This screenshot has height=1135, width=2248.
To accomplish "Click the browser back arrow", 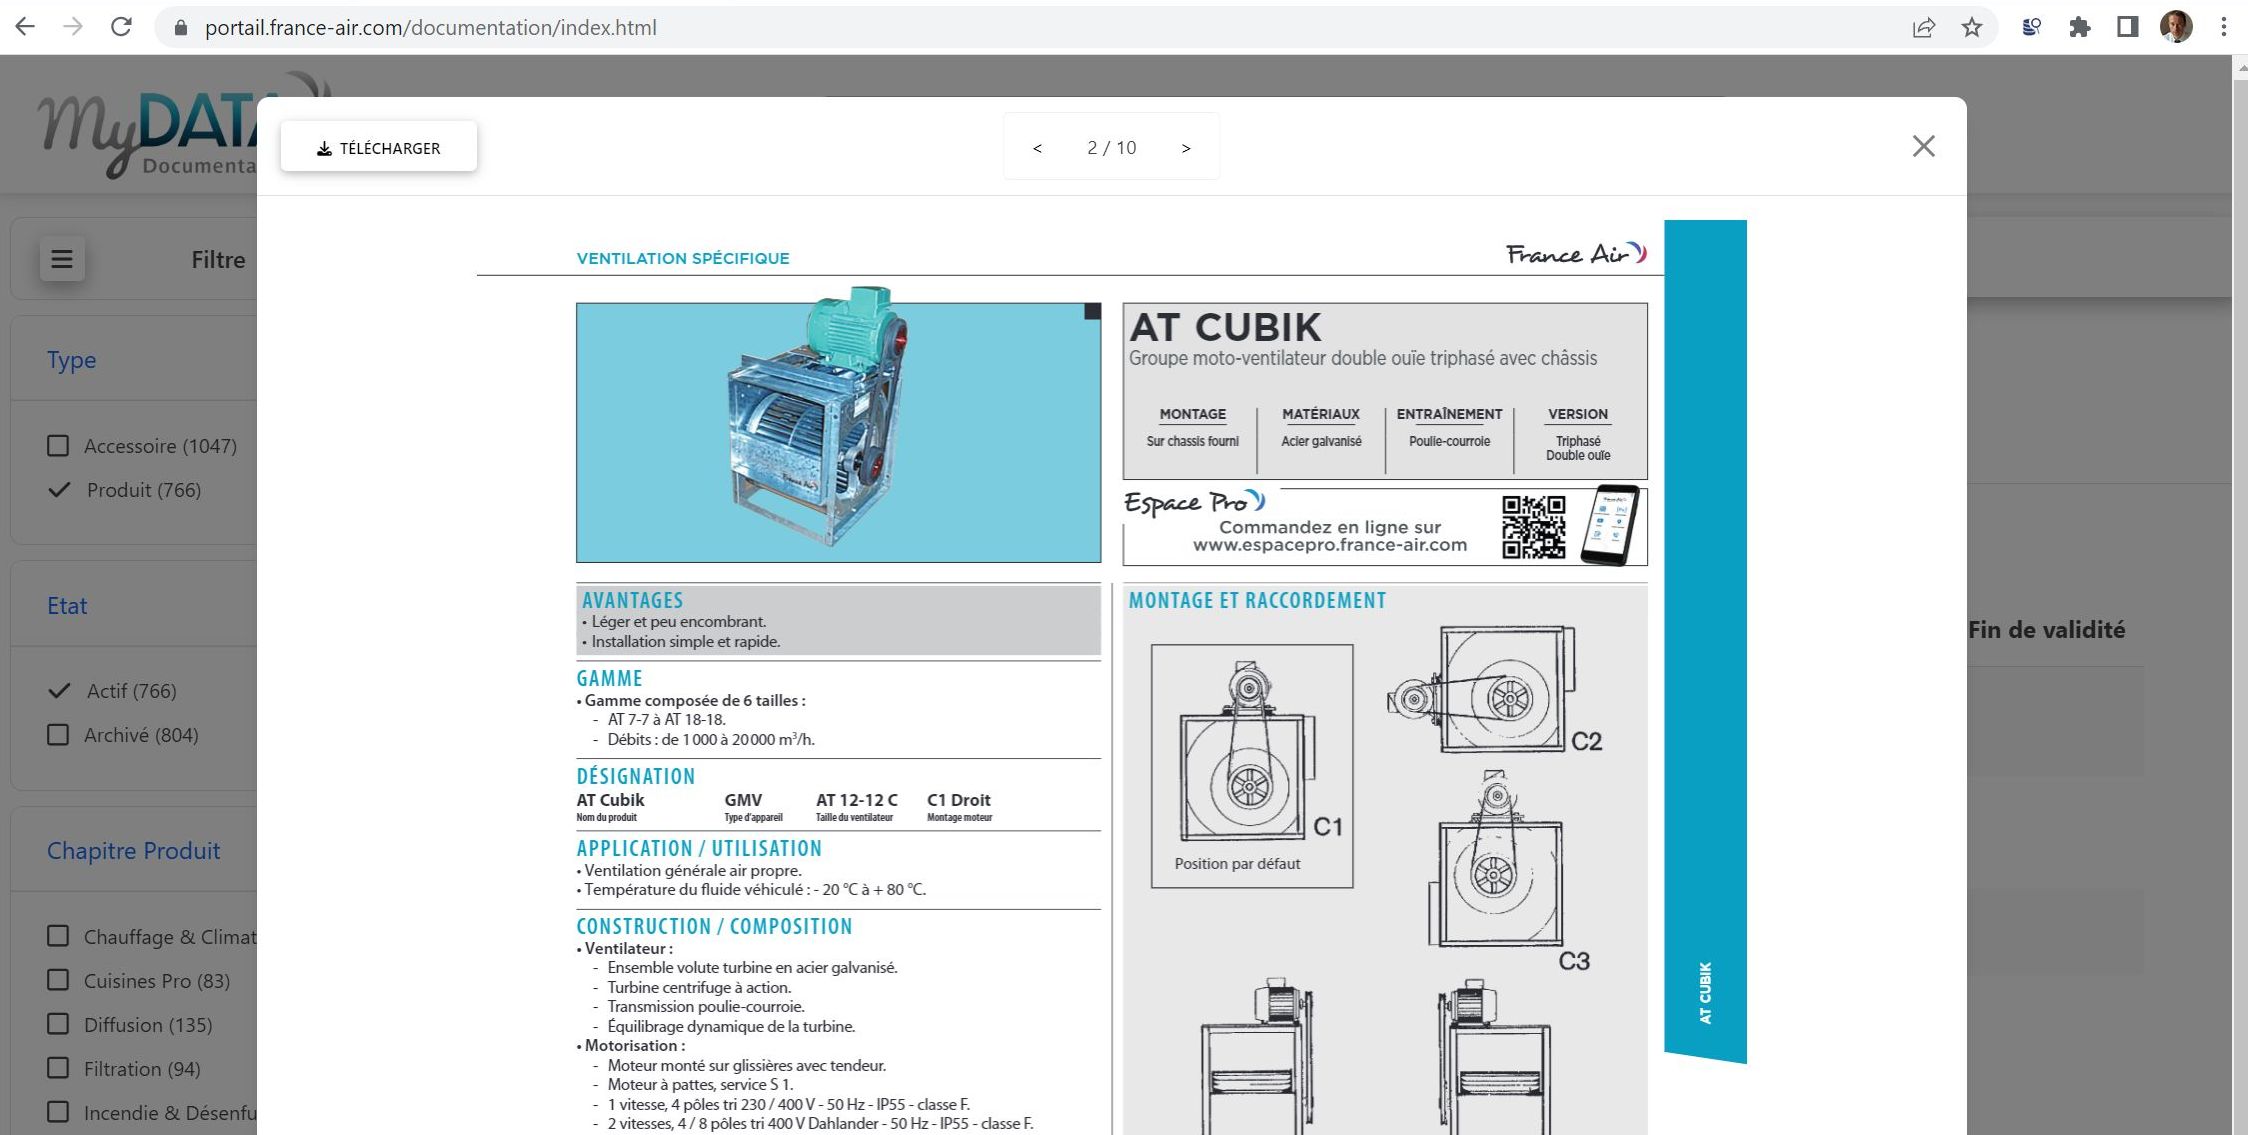I will pyautogui.click(x=25, y=27).
